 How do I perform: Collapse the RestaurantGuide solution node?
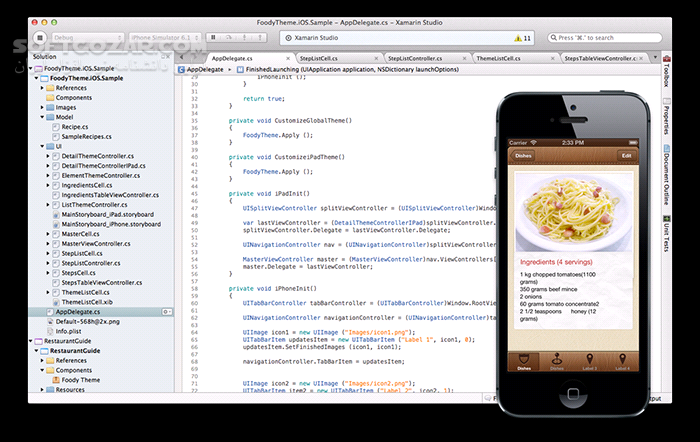pyautogui.click(x=30, y=341)
